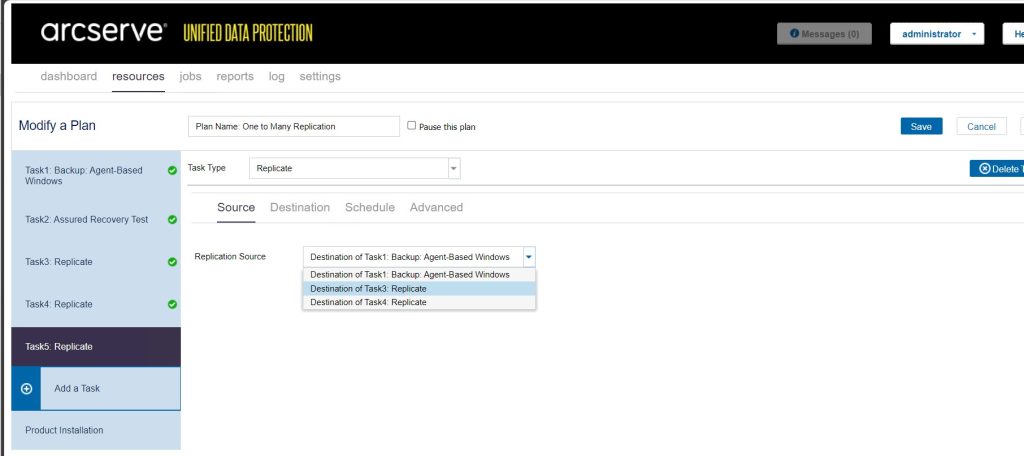The image size is (1024, 456).
Task: Click Add a Task
Action: point(96,389)
